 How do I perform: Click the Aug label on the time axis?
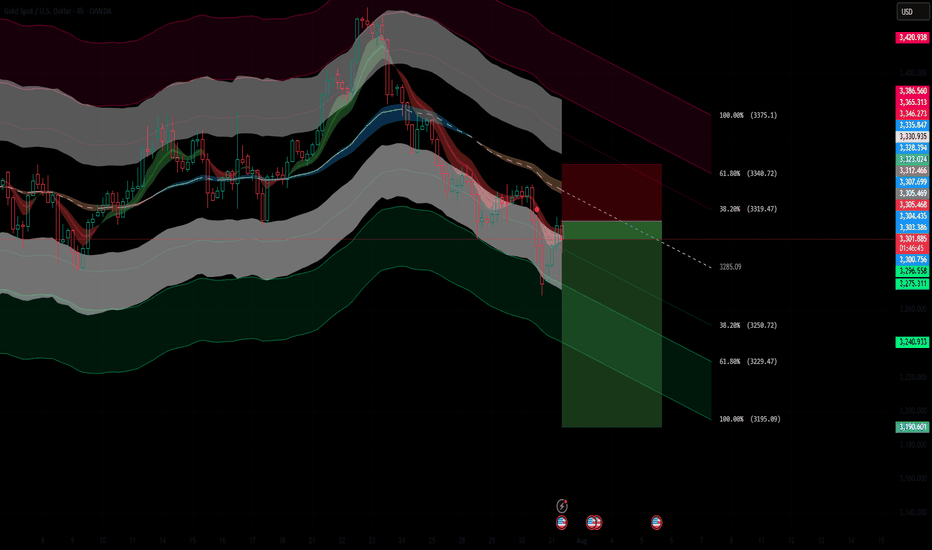[581, 540]
